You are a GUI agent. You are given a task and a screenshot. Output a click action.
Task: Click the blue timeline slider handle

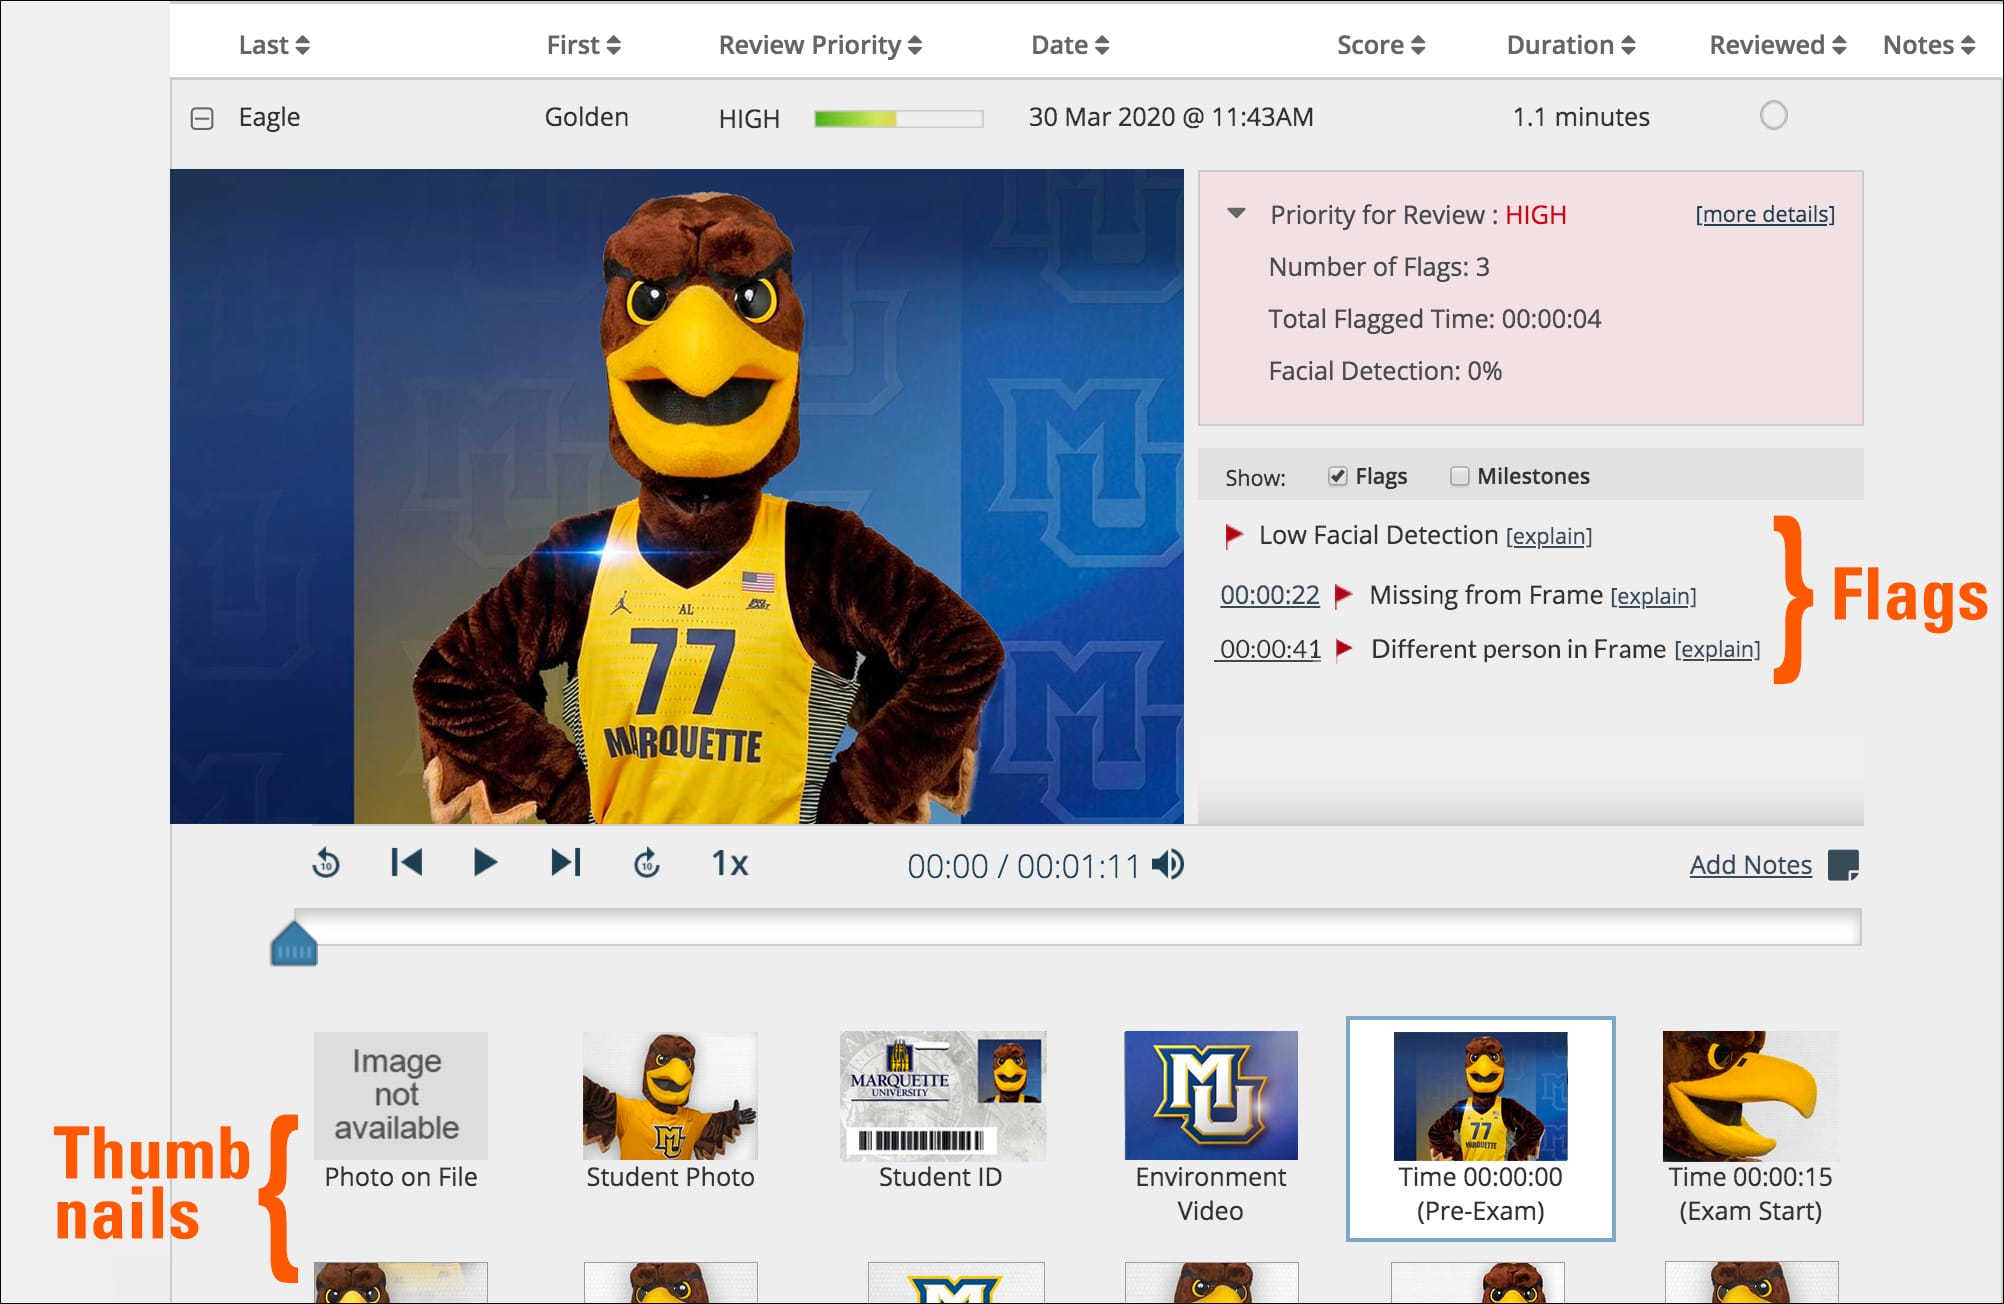(294, 945)
